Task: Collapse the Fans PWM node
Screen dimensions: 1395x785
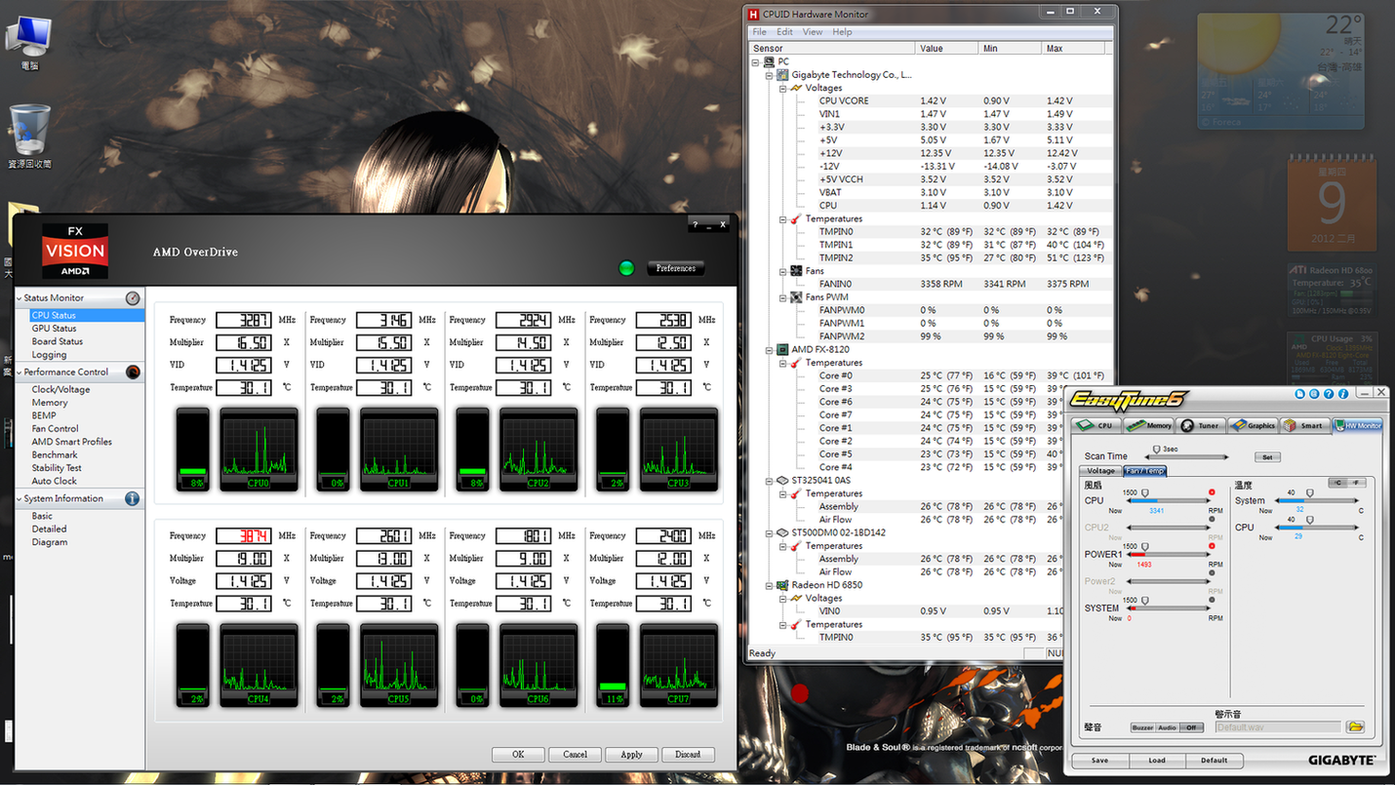Action: tap(783, 297)
